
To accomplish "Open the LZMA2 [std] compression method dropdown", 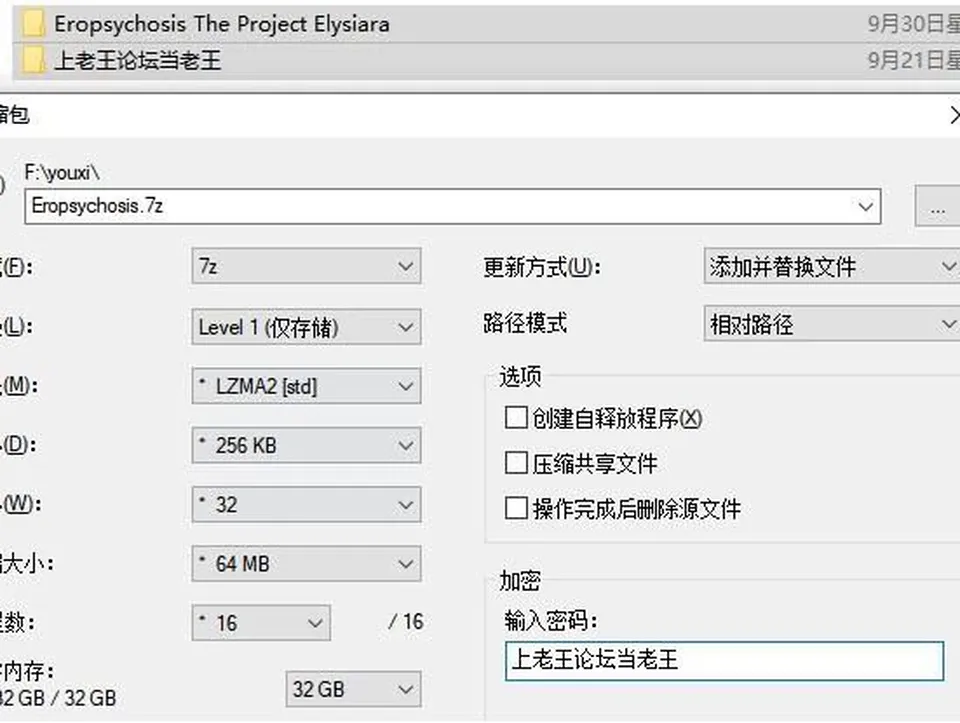I will click(x=306, y=386).
